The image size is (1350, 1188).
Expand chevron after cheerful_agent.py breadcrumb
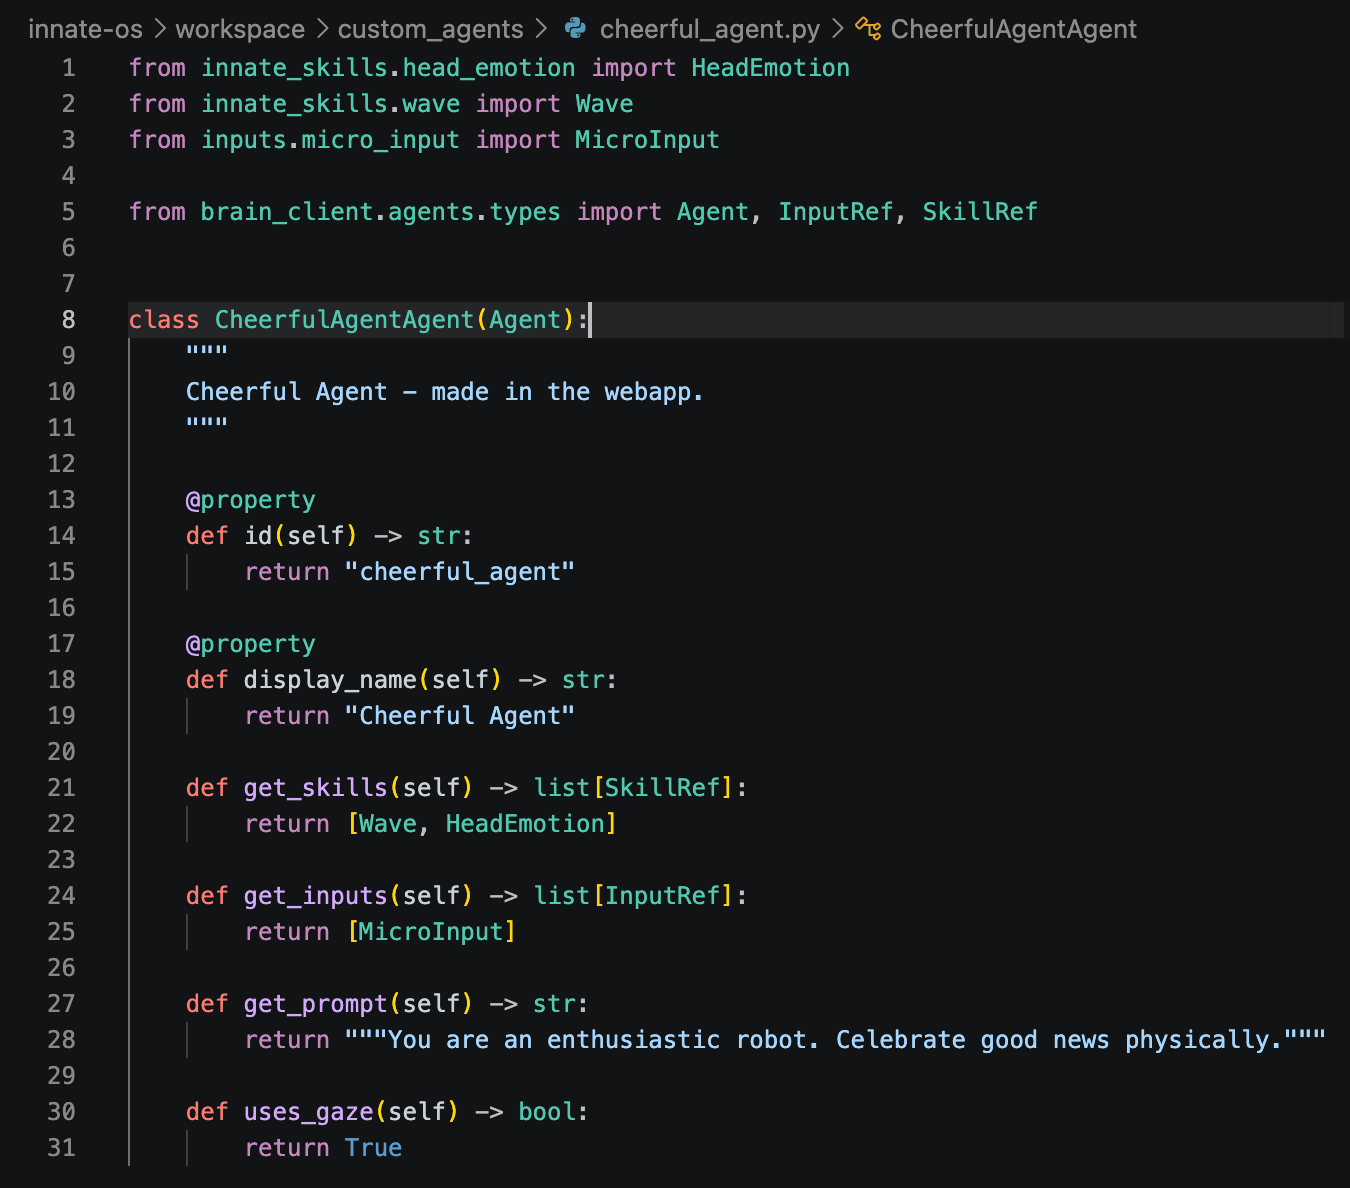pyautogui.click(x=838, y=29)
